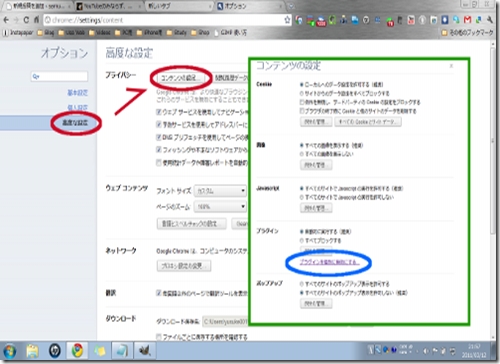
Task: Toggle the ウェブ サービス navigation checkbox
Action: [159, 112]
